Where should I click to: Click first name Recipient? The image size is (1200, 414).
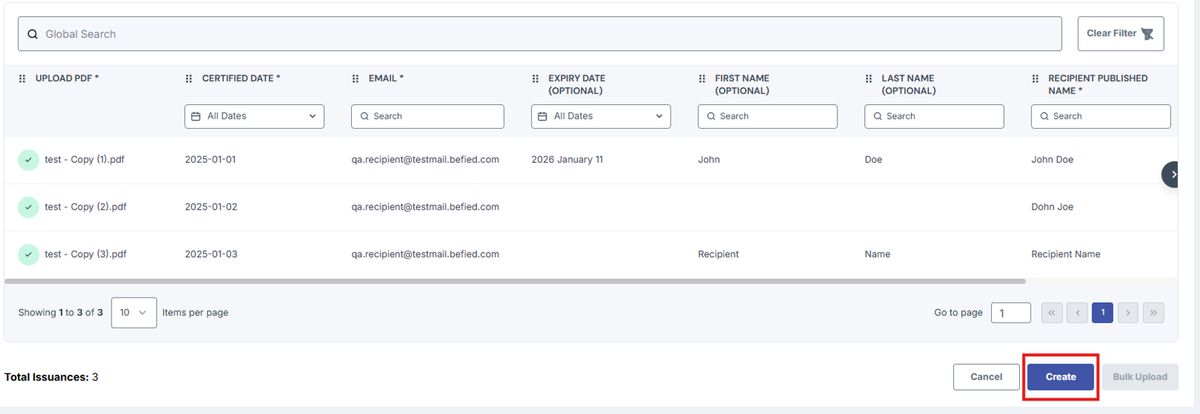(718, 254)
